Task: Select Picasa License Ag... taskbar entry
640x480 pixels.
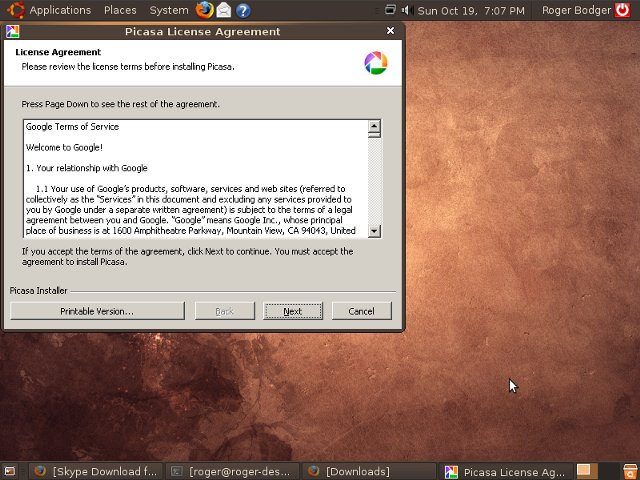Action: (x=505, y=471)
